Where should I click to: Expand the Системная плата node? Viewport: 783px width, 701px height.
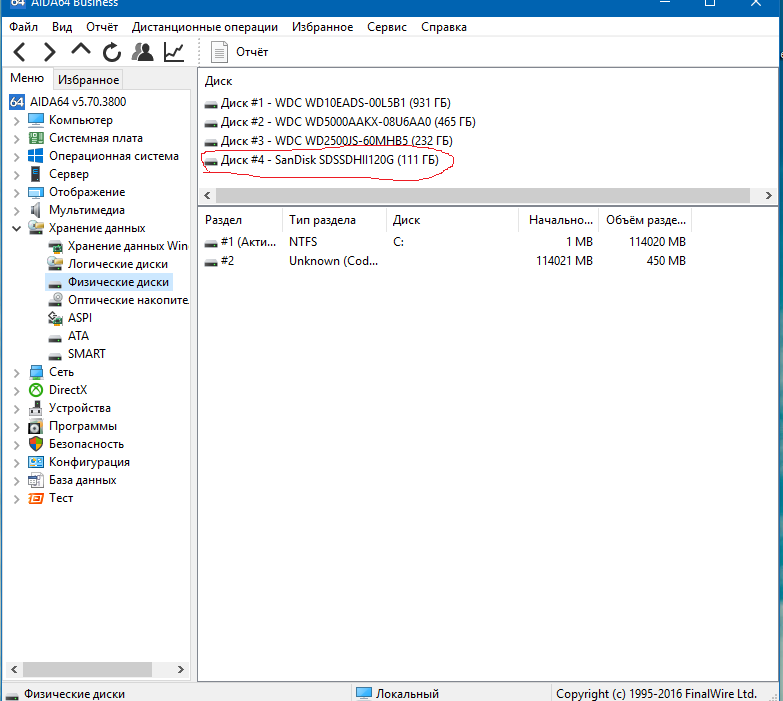tap(16, 139)
